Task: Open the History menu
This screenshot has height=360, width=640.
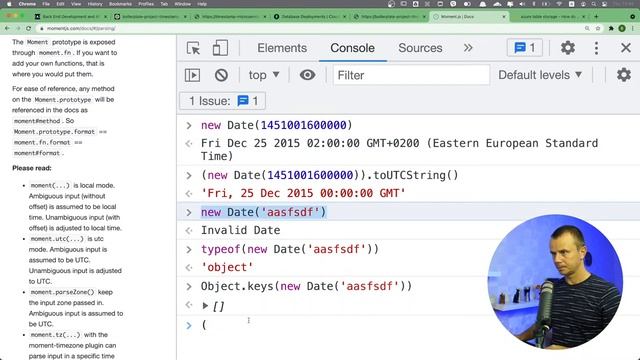Action: click(x=95, y=4)
